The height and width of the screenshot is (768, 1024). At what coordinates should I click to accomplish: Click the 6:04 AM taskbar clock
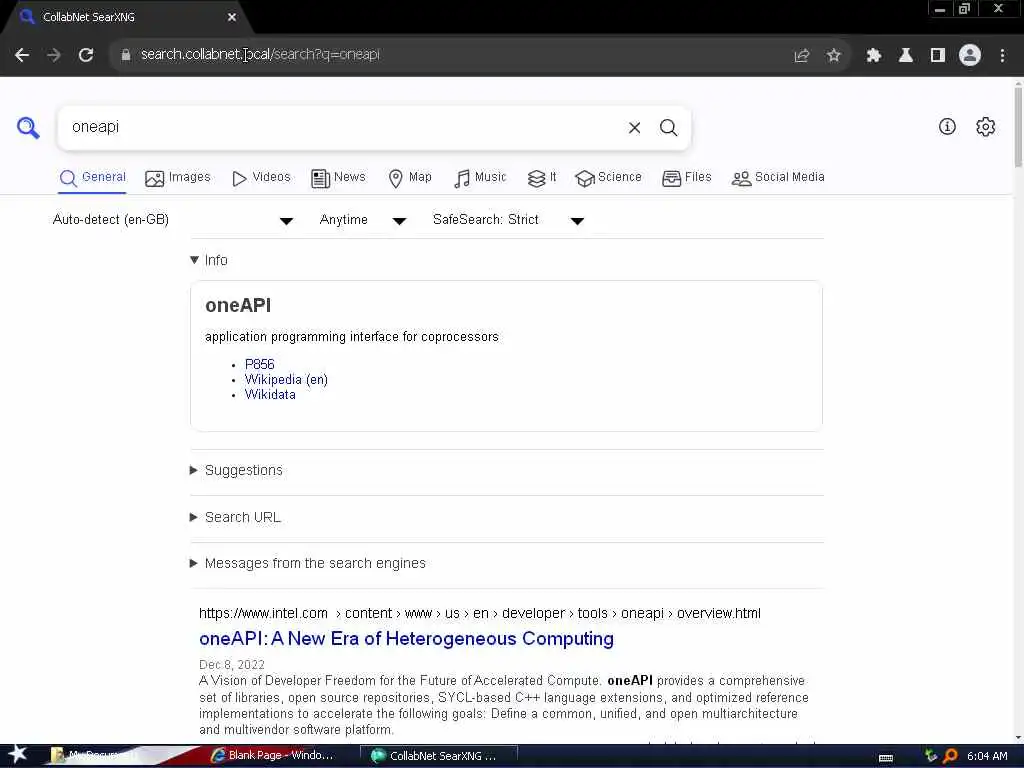[987, 756]
